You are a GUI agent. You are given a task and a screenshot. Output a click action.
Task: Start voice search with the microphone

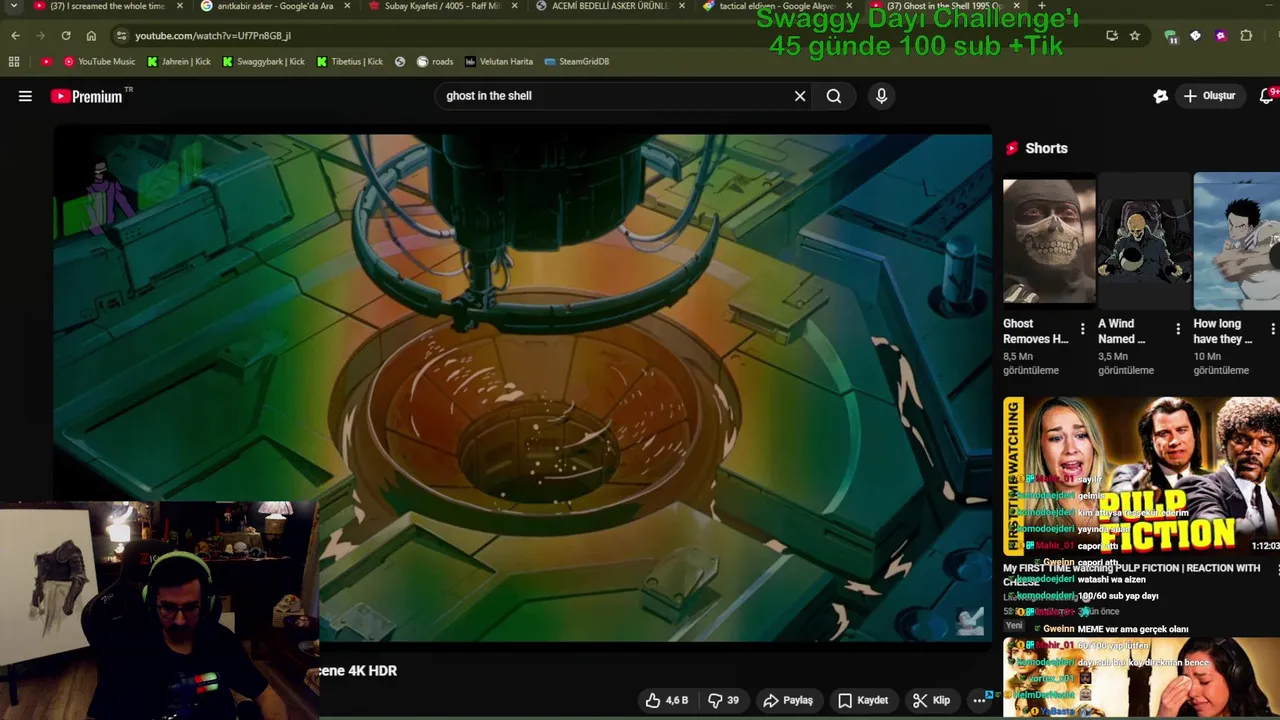(881, 96)
